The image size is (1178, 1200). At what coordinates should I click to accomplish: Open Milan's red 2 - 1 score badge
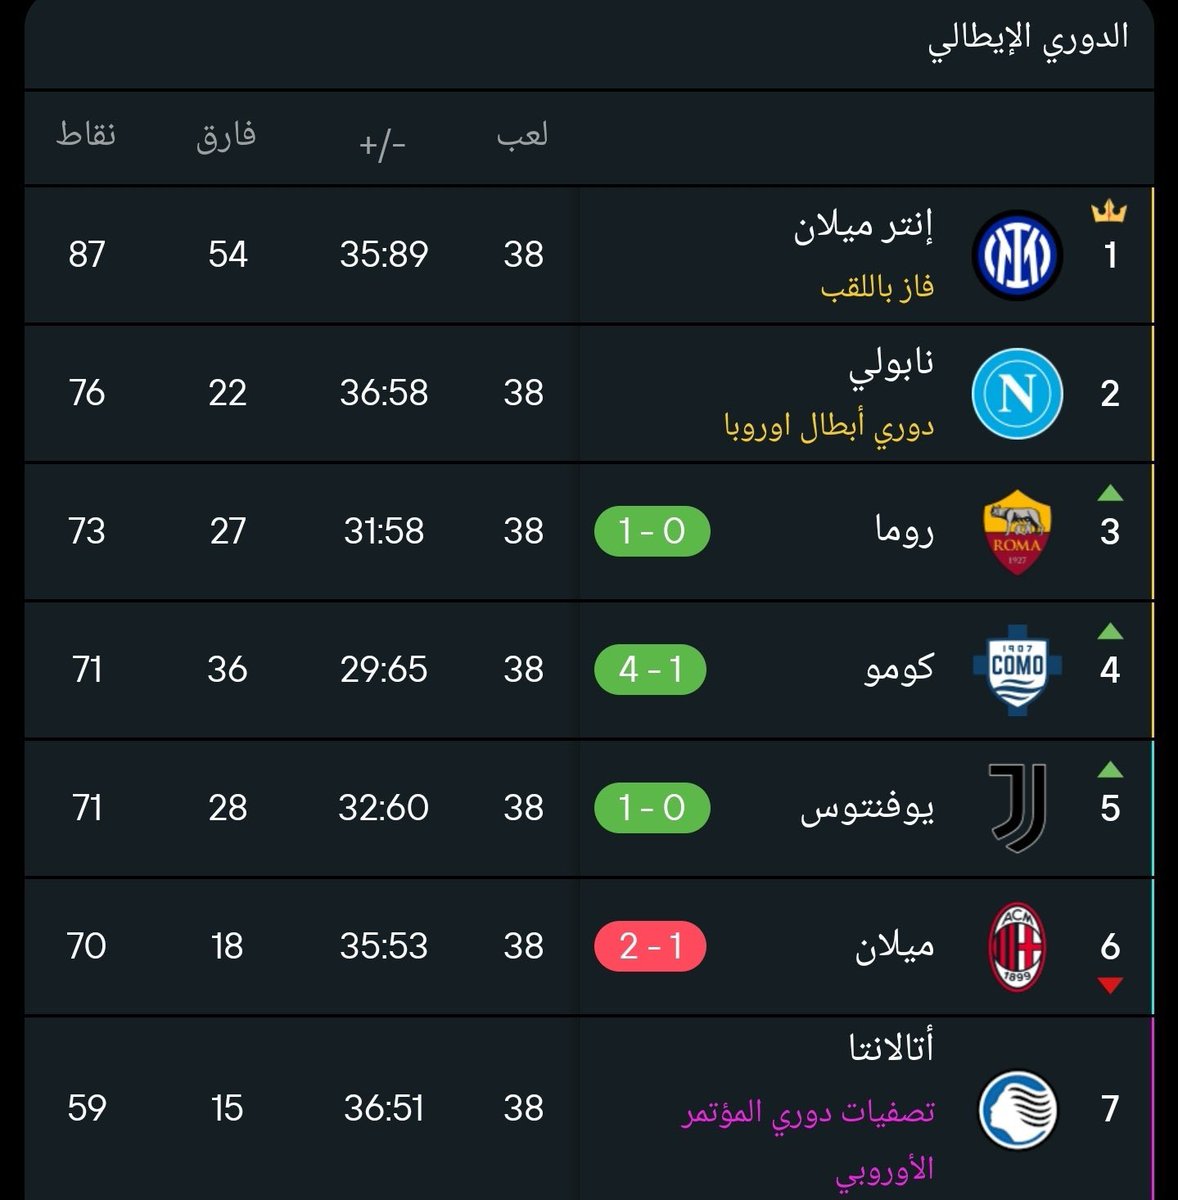click(650, 947)
